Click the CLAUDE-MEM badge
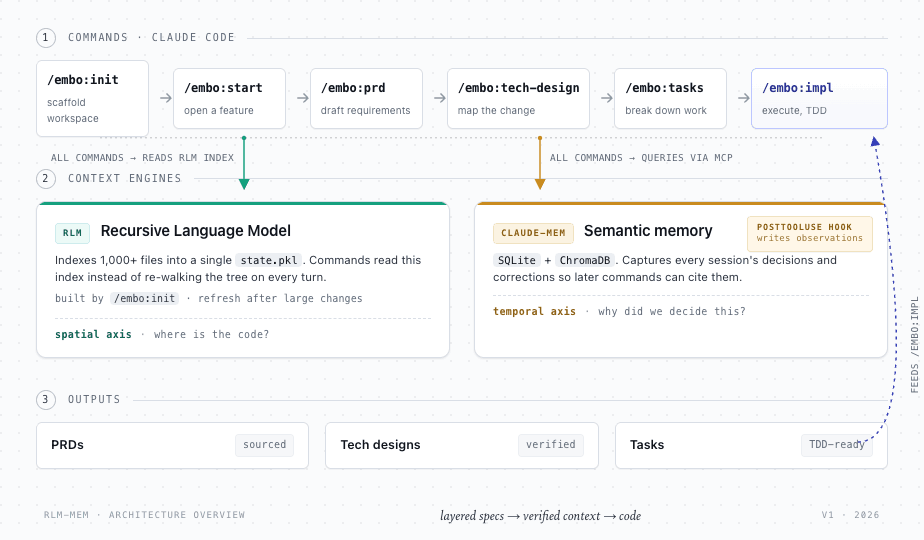Image resolution: width=924 pixels, height=540 pixels. click(x=533, y=233)
